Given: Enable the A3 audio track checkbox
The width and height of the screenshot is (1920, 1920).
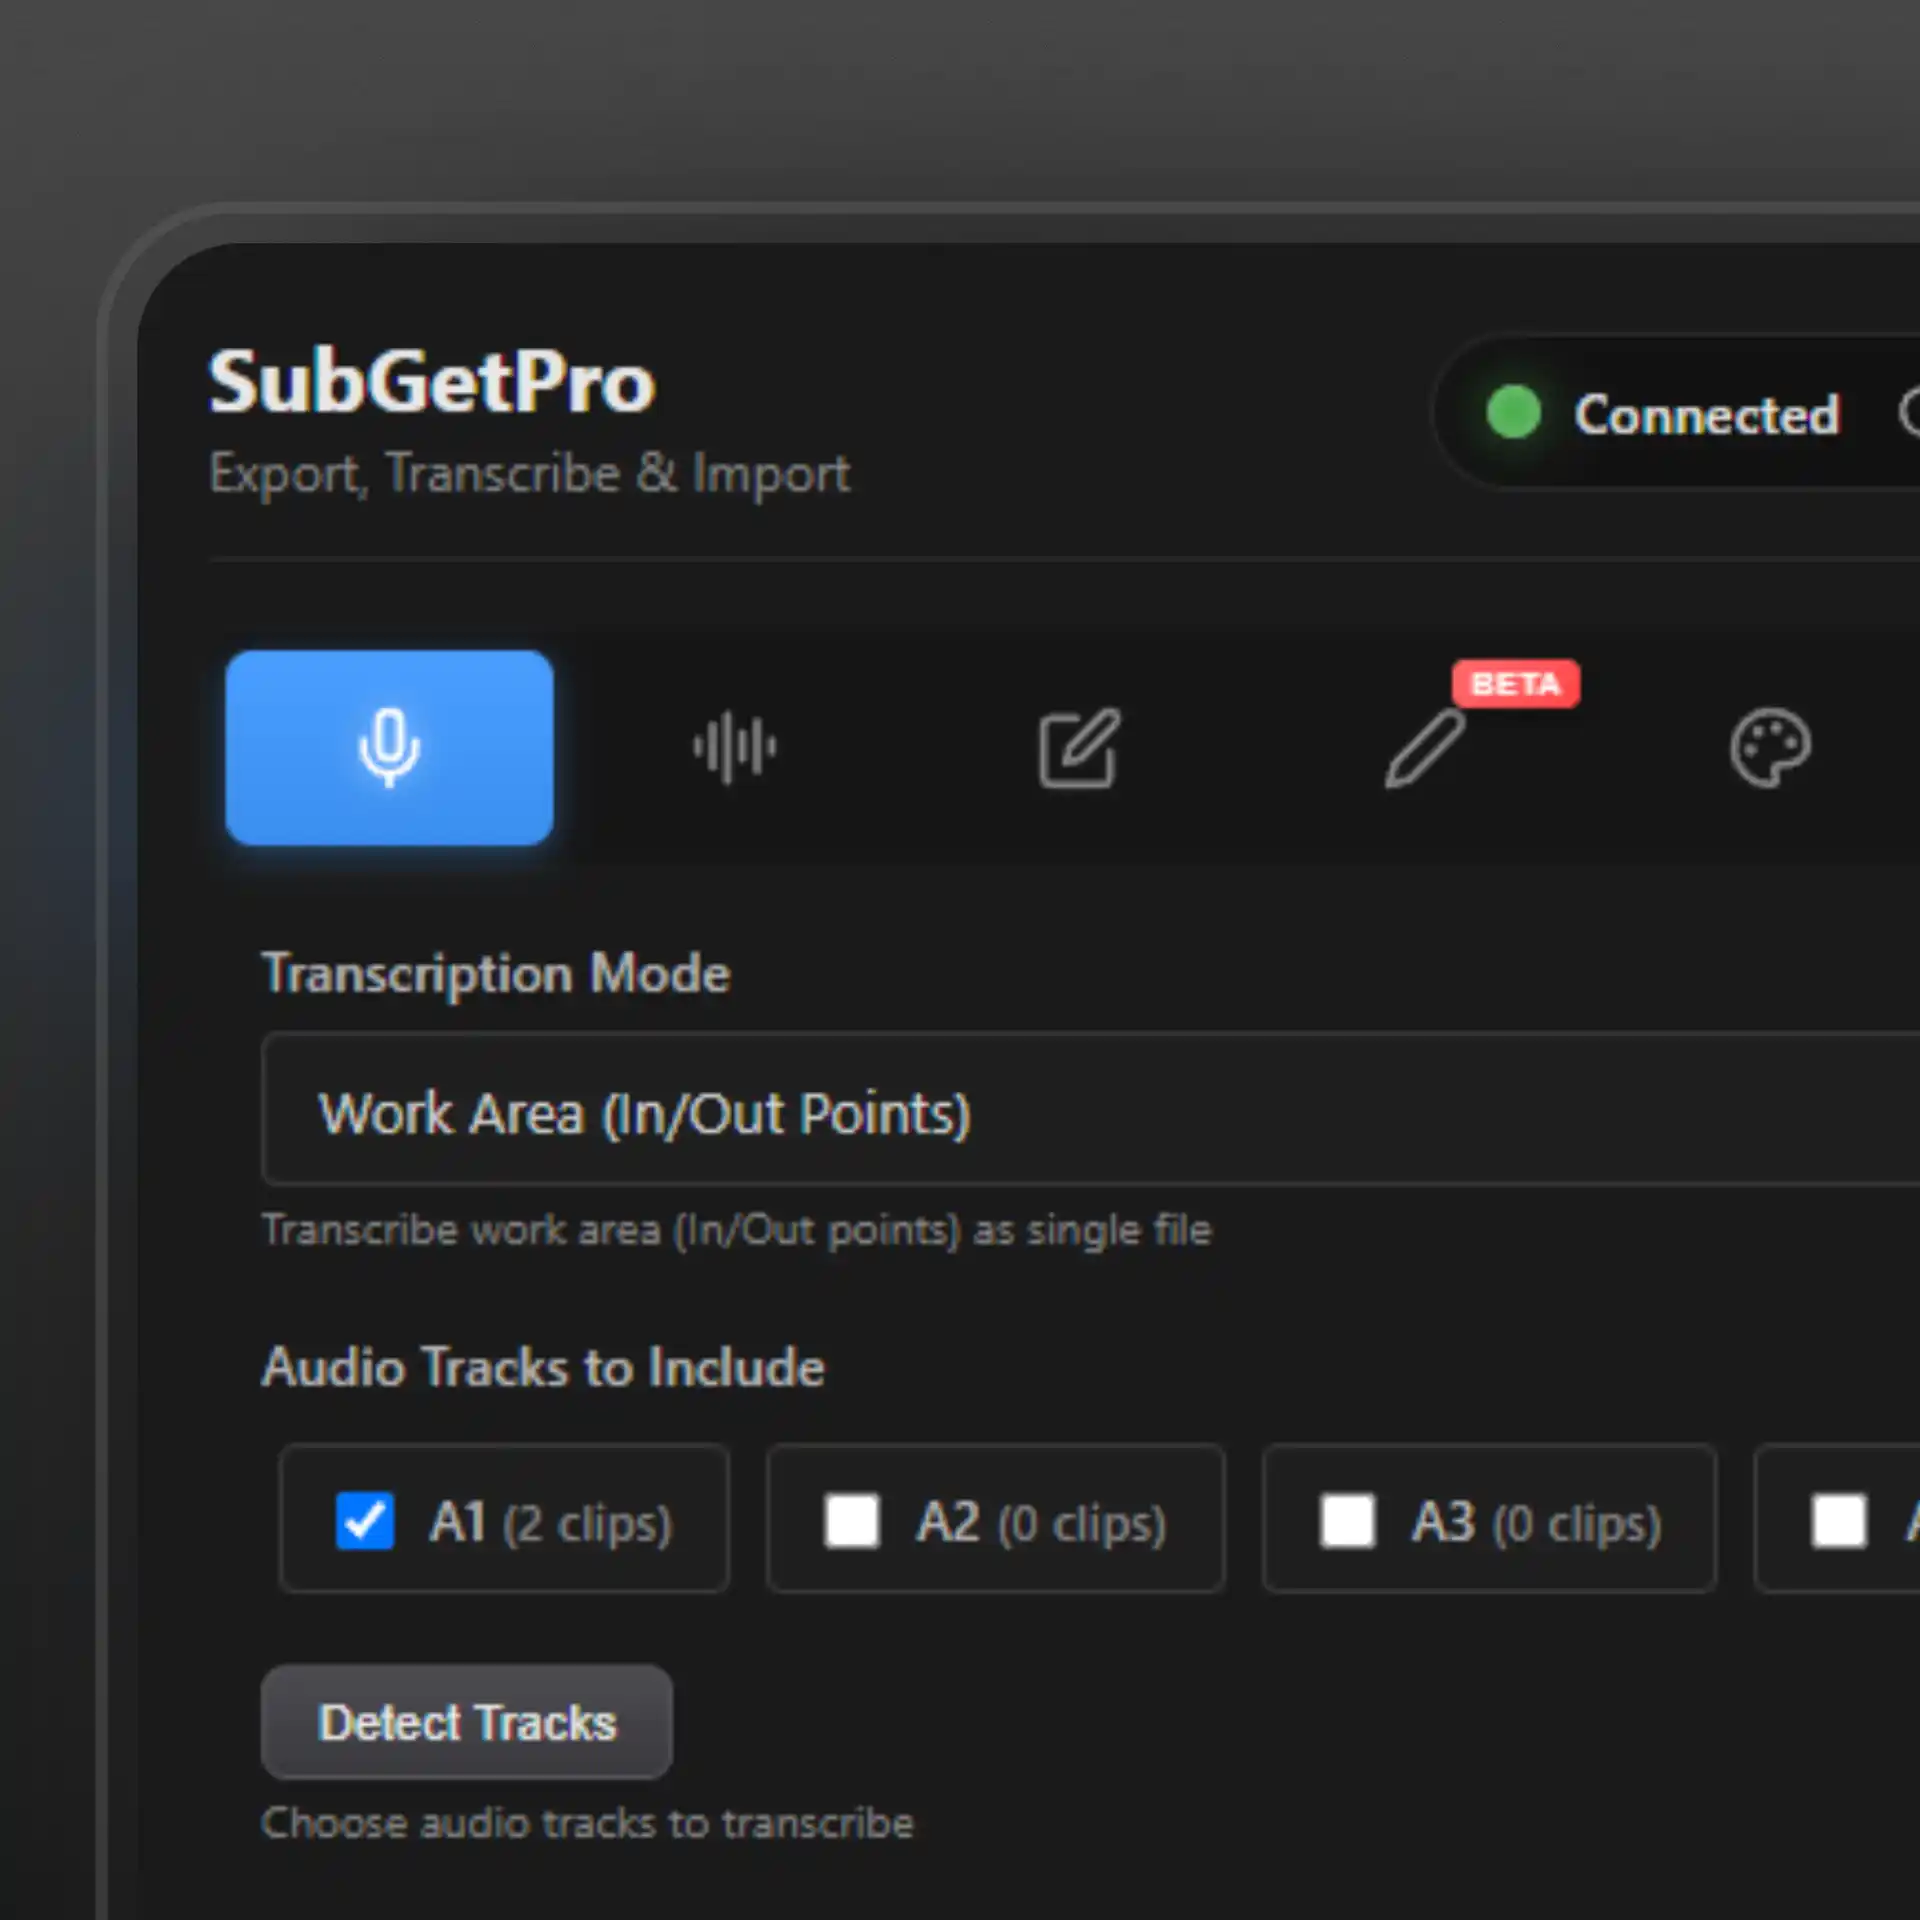Looking at the screenshot, I should (x=1347, y=1521).
